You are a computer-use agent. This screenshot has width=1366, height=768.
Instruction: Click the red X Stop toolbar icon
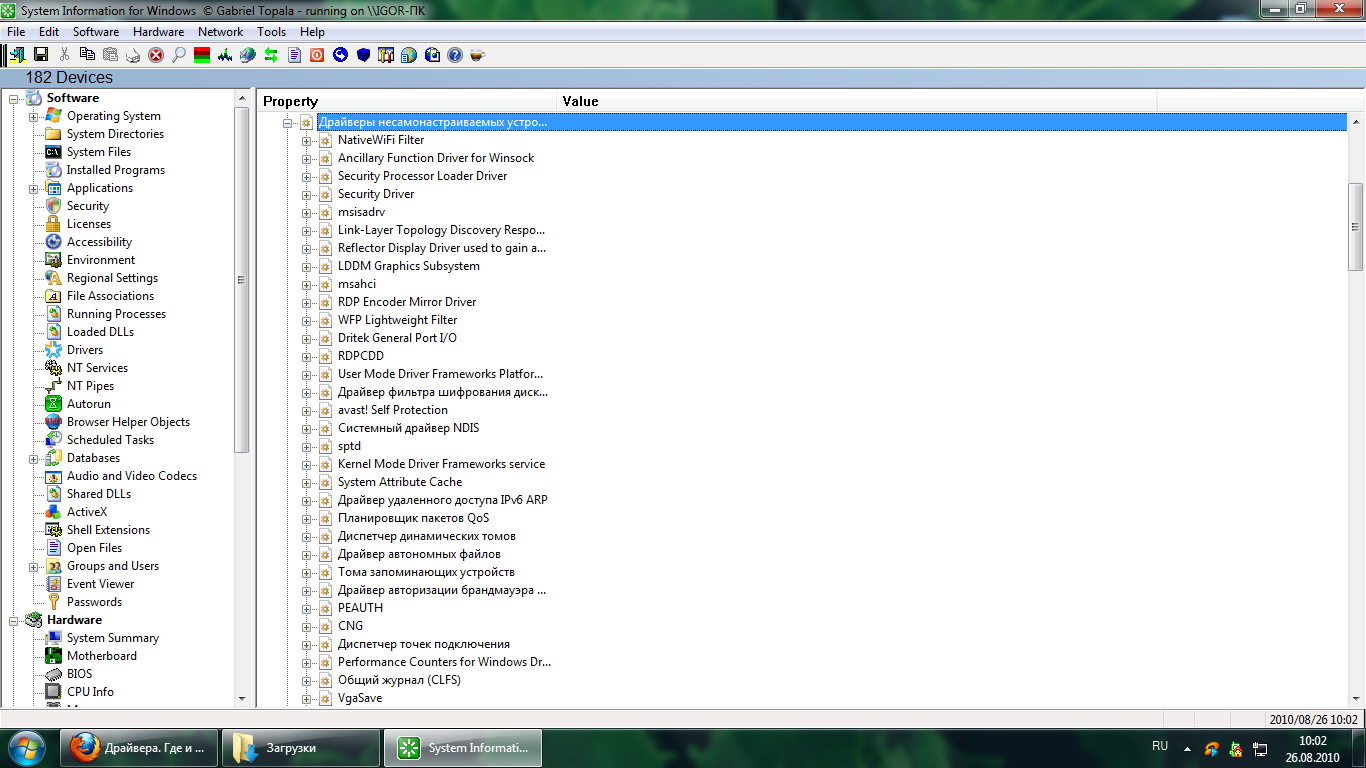tap(156, 55)
